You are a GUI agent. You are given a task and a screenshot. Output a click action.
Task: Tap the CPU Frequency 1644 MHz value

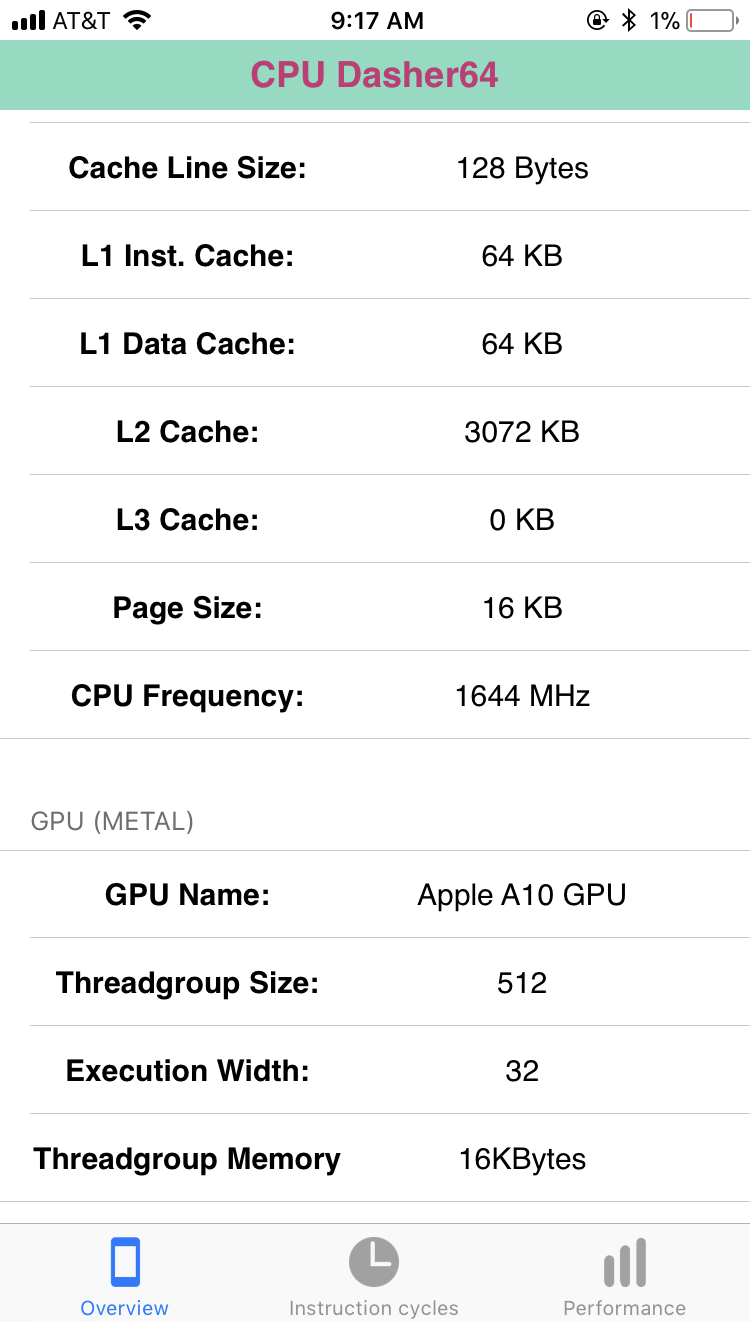coord(522,696)
